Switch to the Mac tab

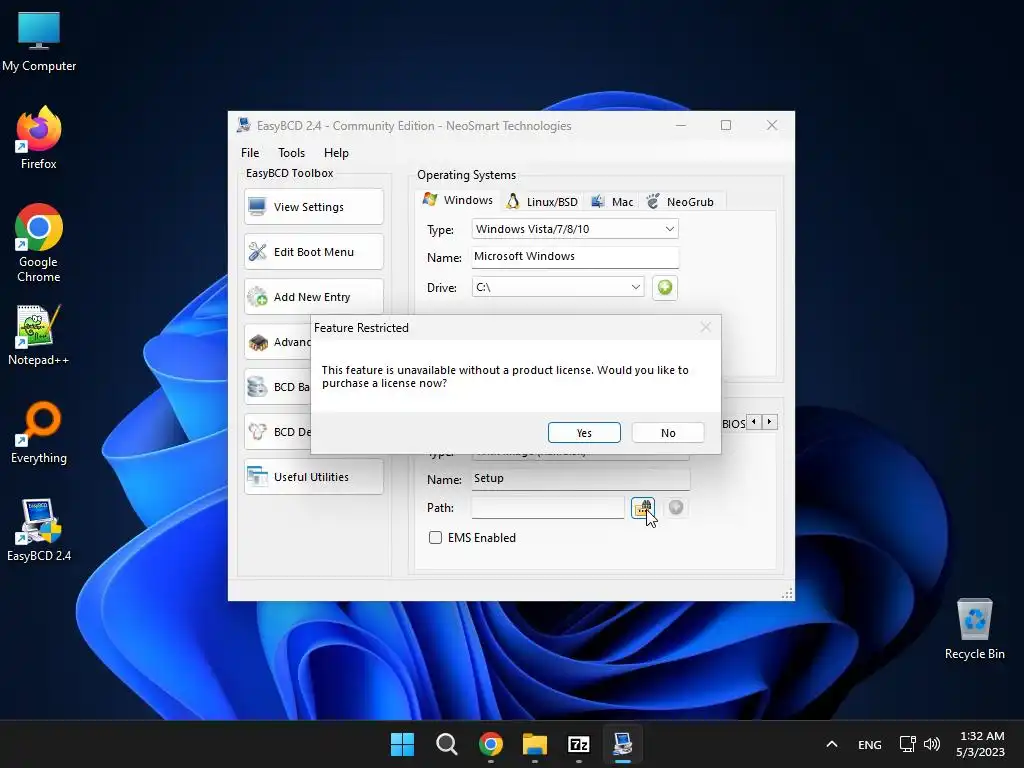[612, 202]
